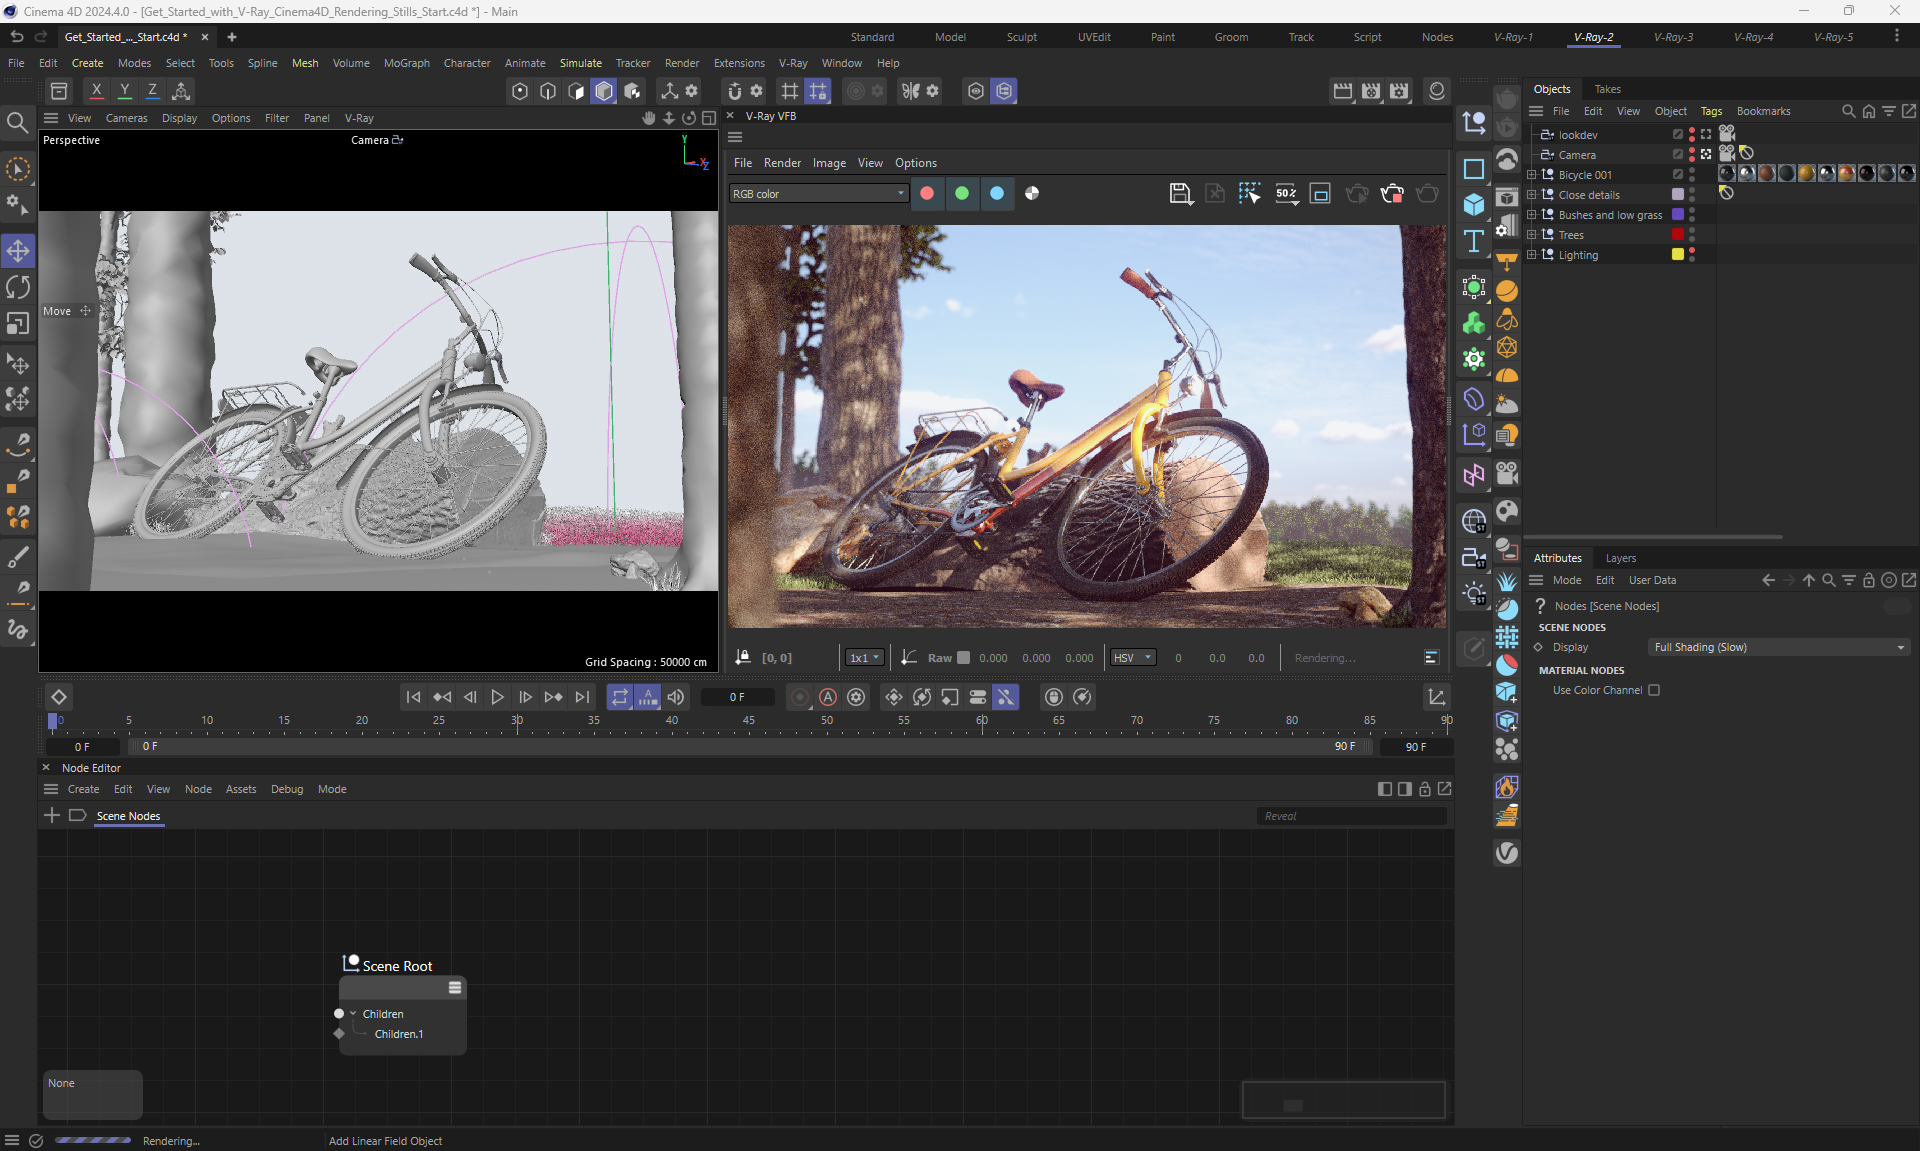Toggle the Use Color Channel checkbox
1920x1151 pixels.
[1654, 690]
